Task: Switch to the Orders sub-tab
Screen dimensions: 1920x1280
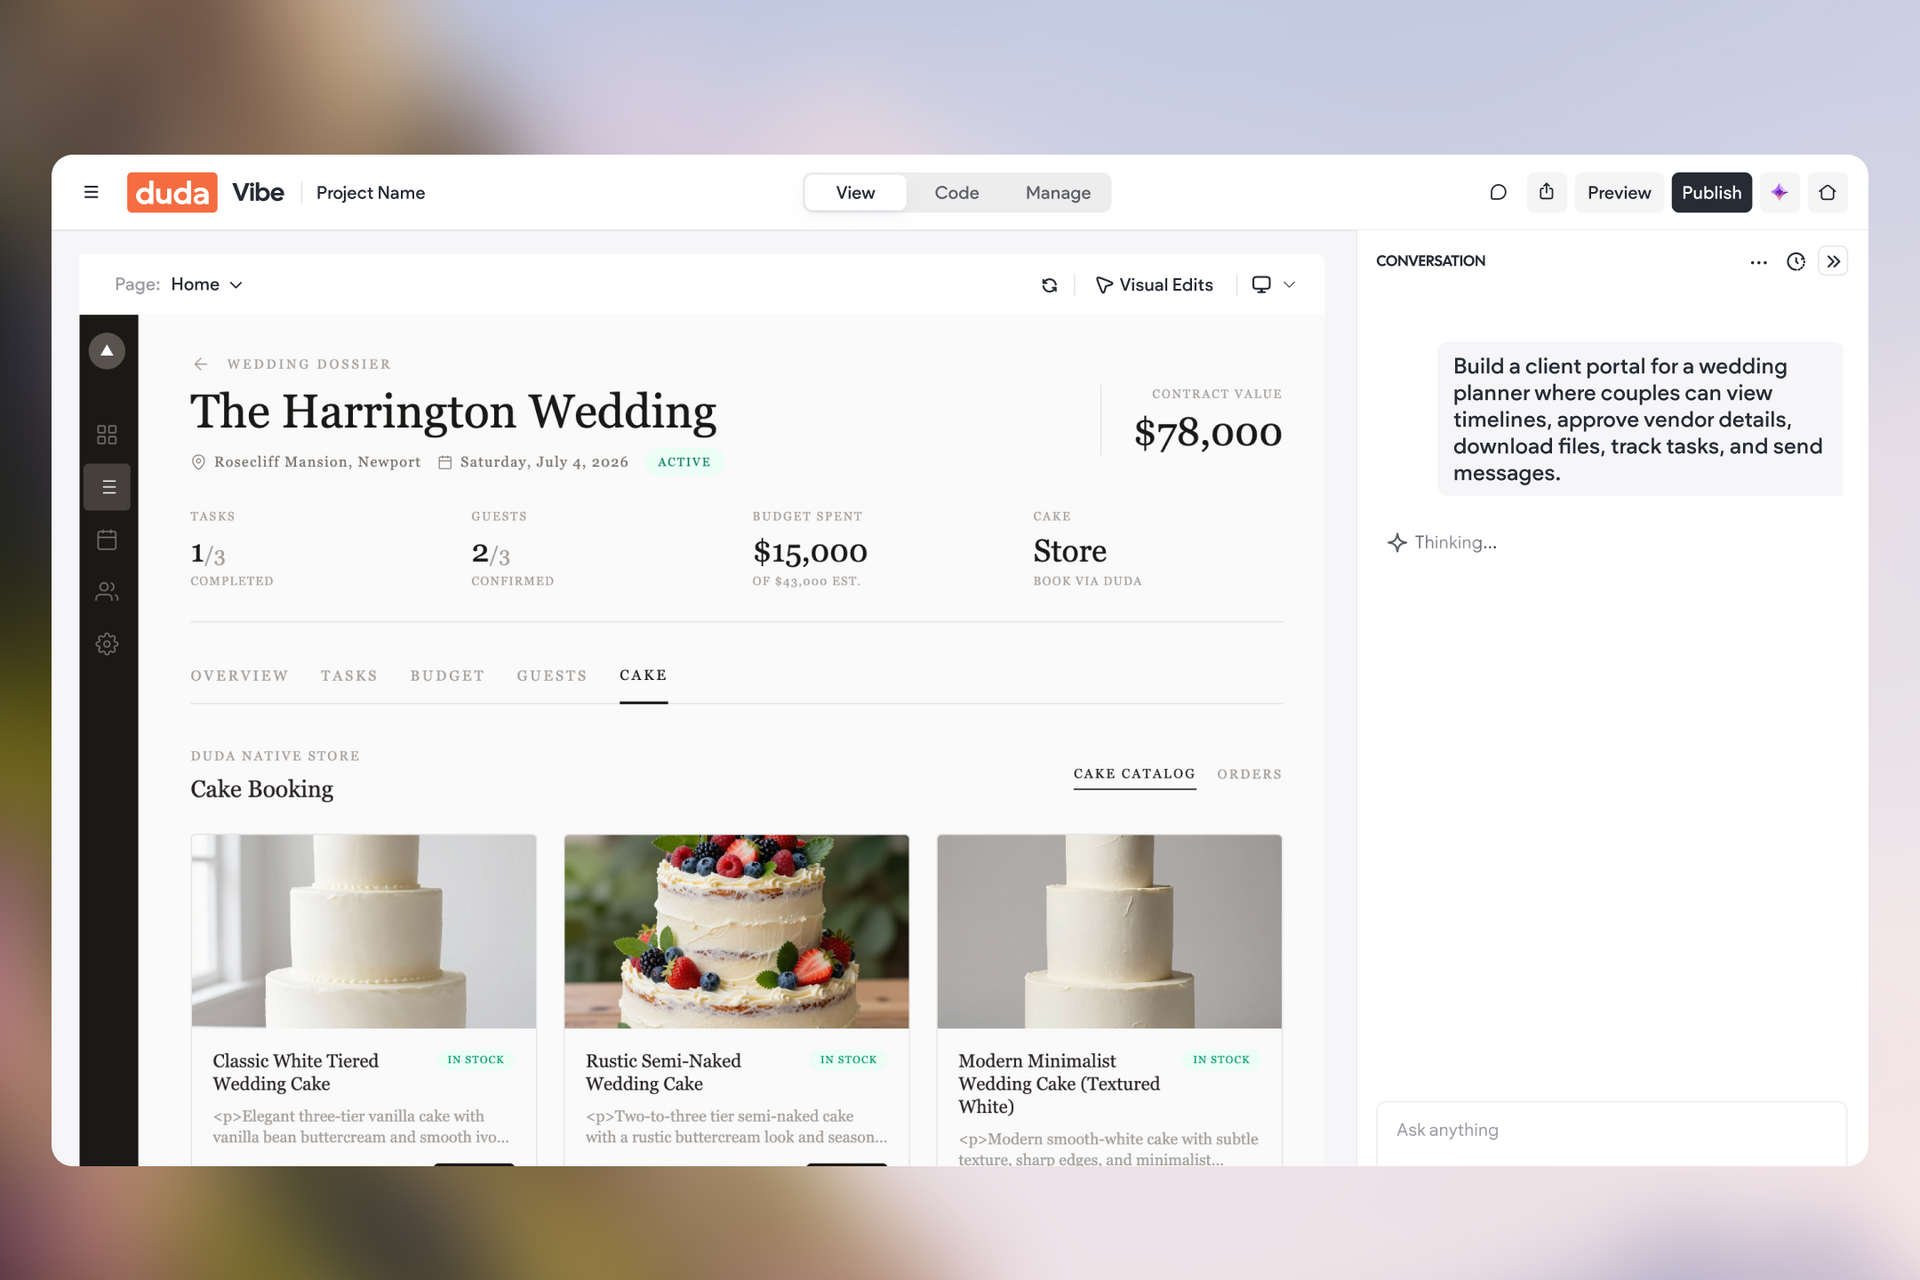Action: [1249, 774]
